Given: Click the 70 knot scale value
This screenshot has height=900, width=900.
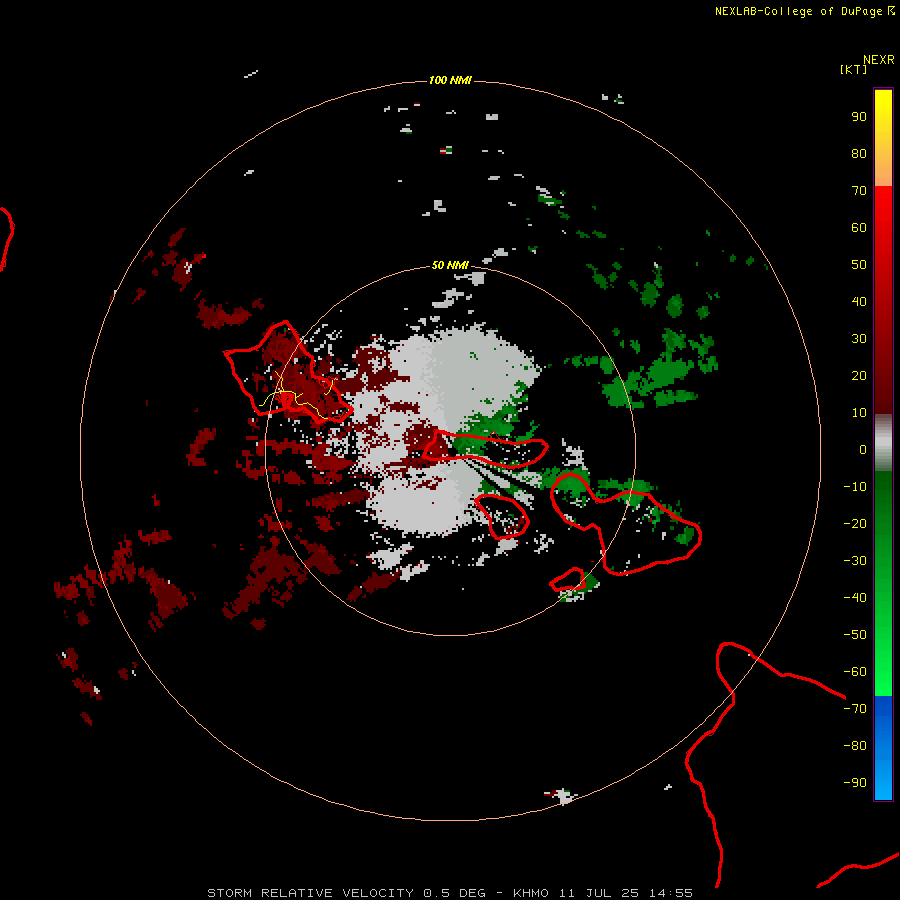Looking at the screenshot, I should [859, 191].
